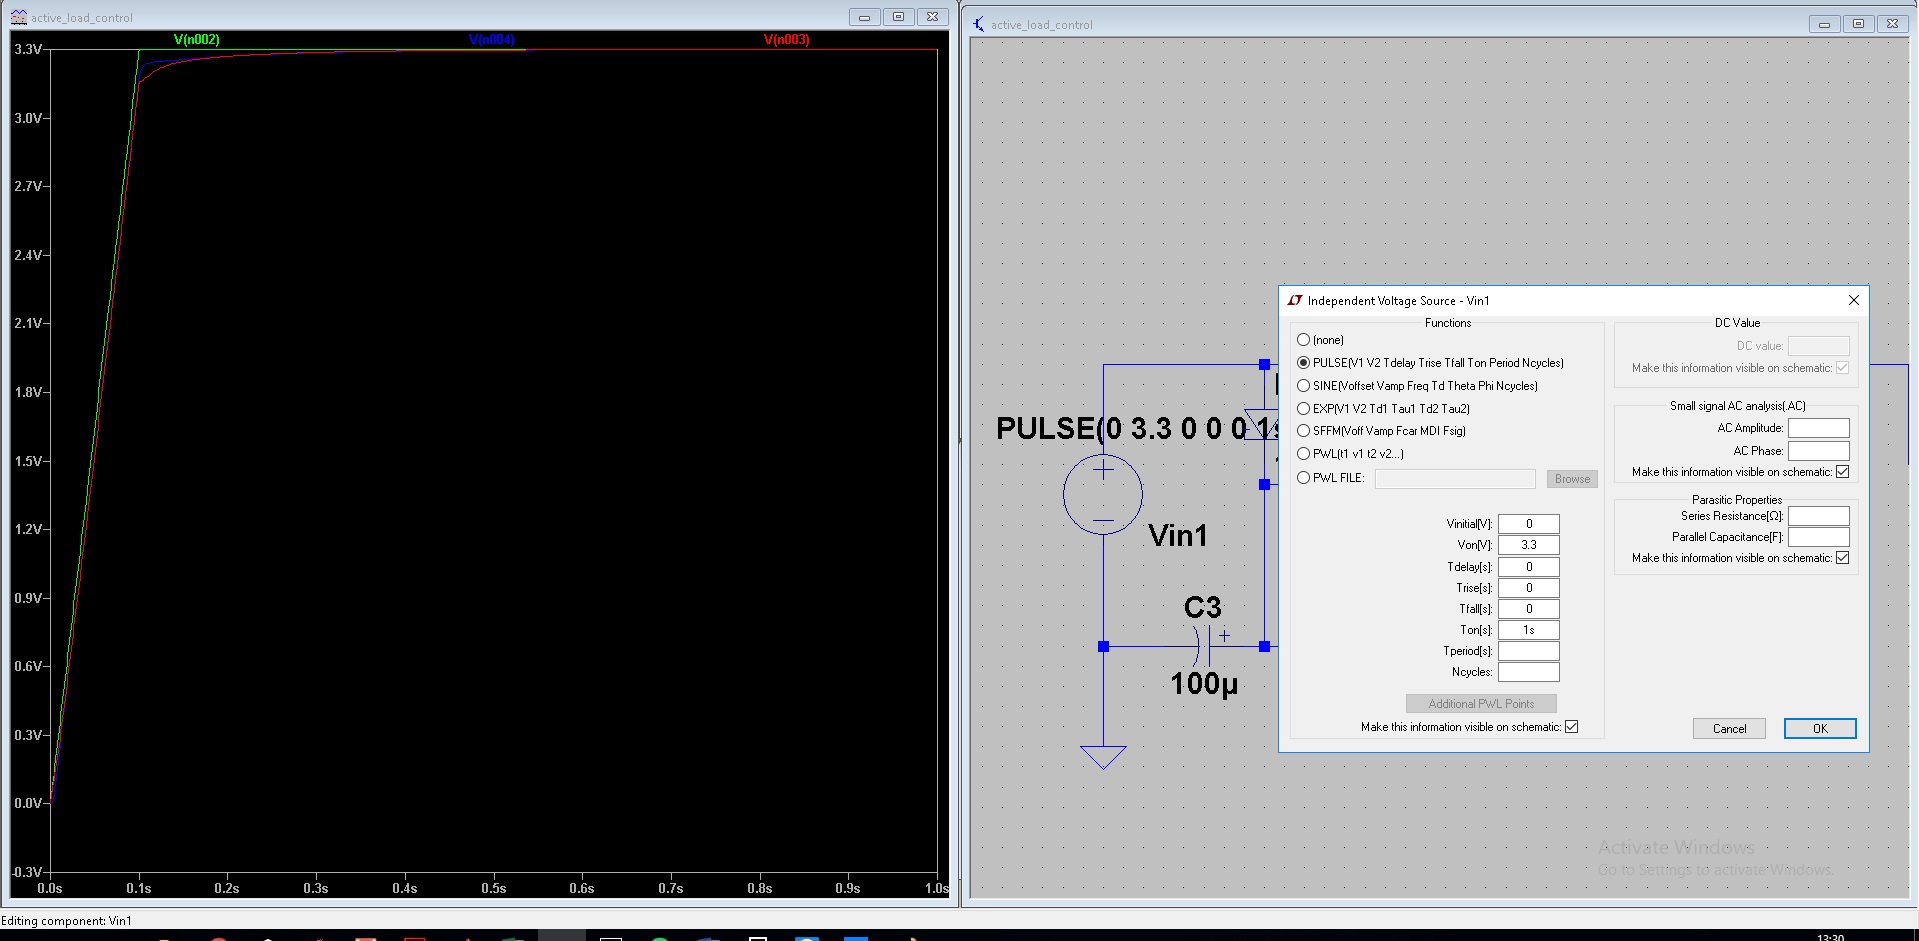Click the schematic window title icon
This screenshot has height=941, width=1919.
[979, 24]
